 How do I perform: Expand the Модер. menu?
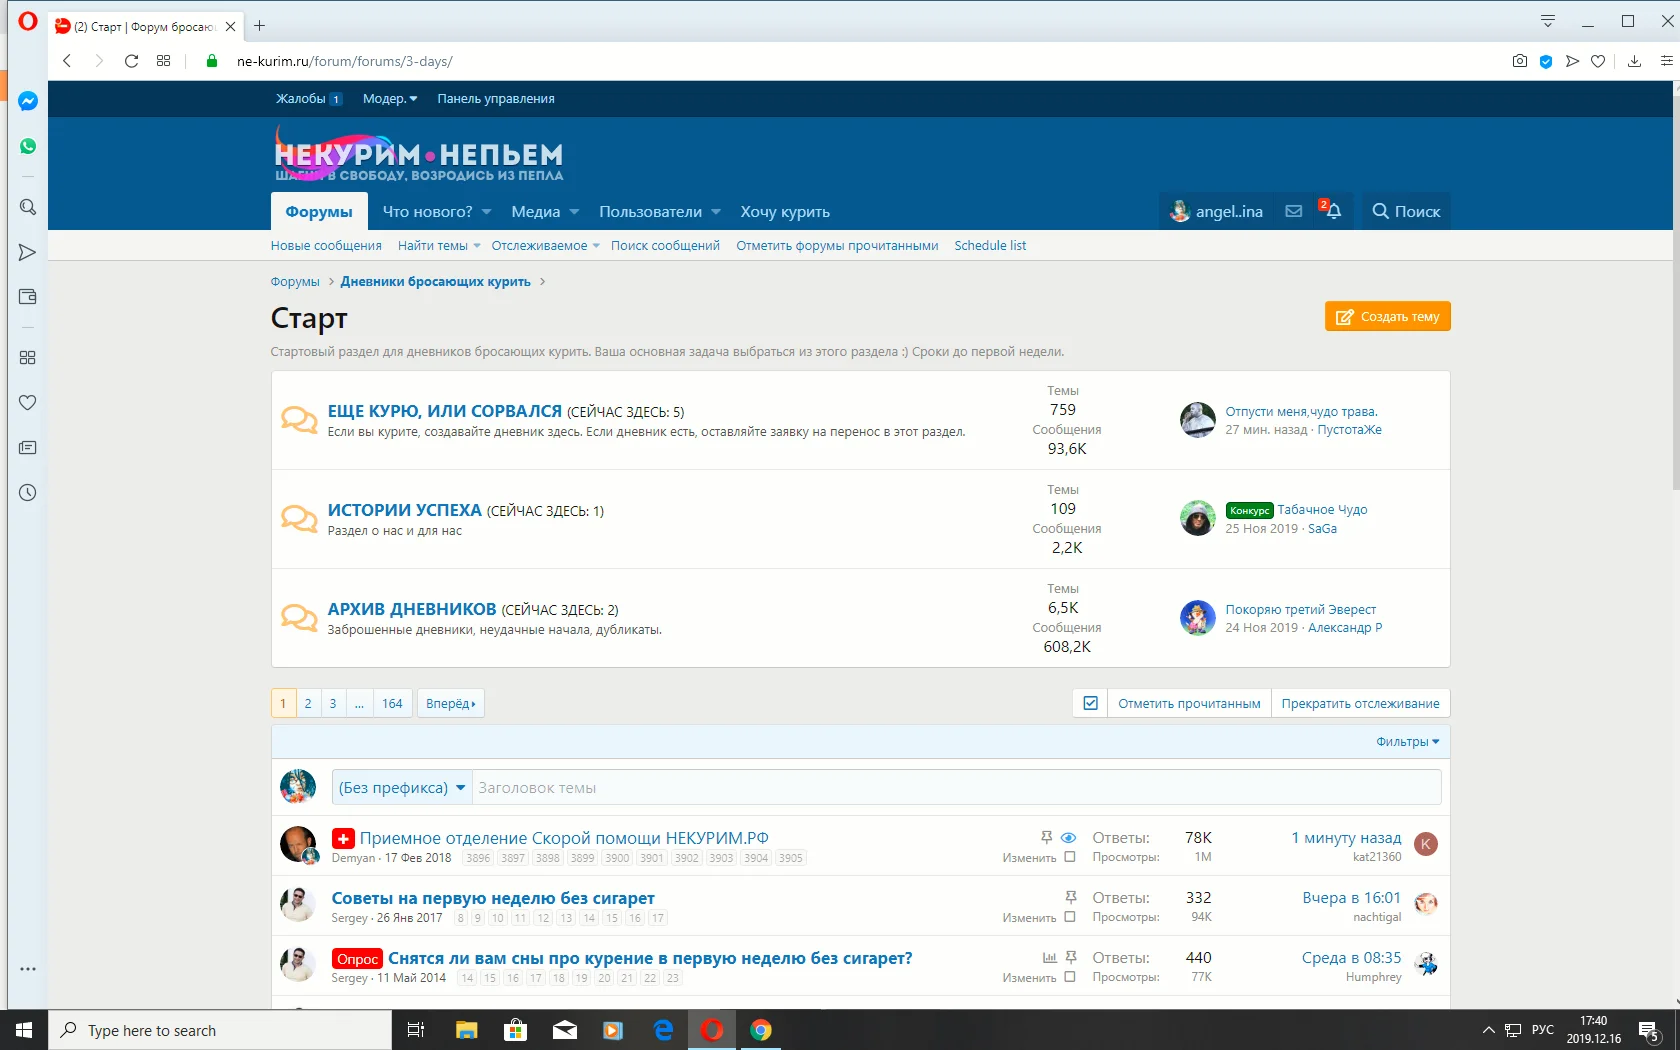pos(390,99)
